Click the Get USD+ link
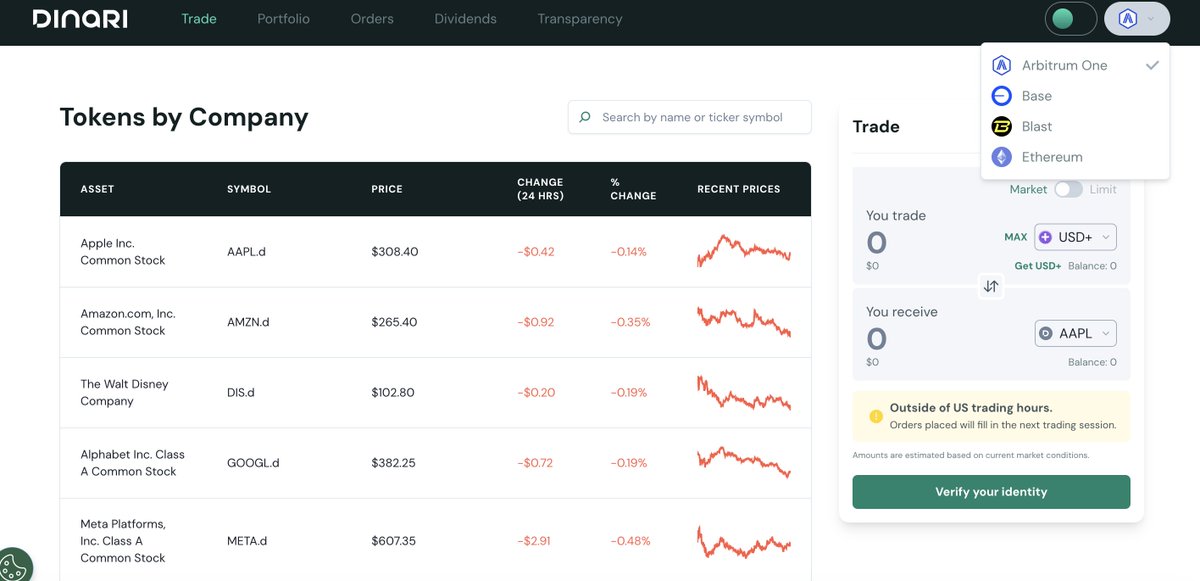1200x581 pixels. point(1038,266)
